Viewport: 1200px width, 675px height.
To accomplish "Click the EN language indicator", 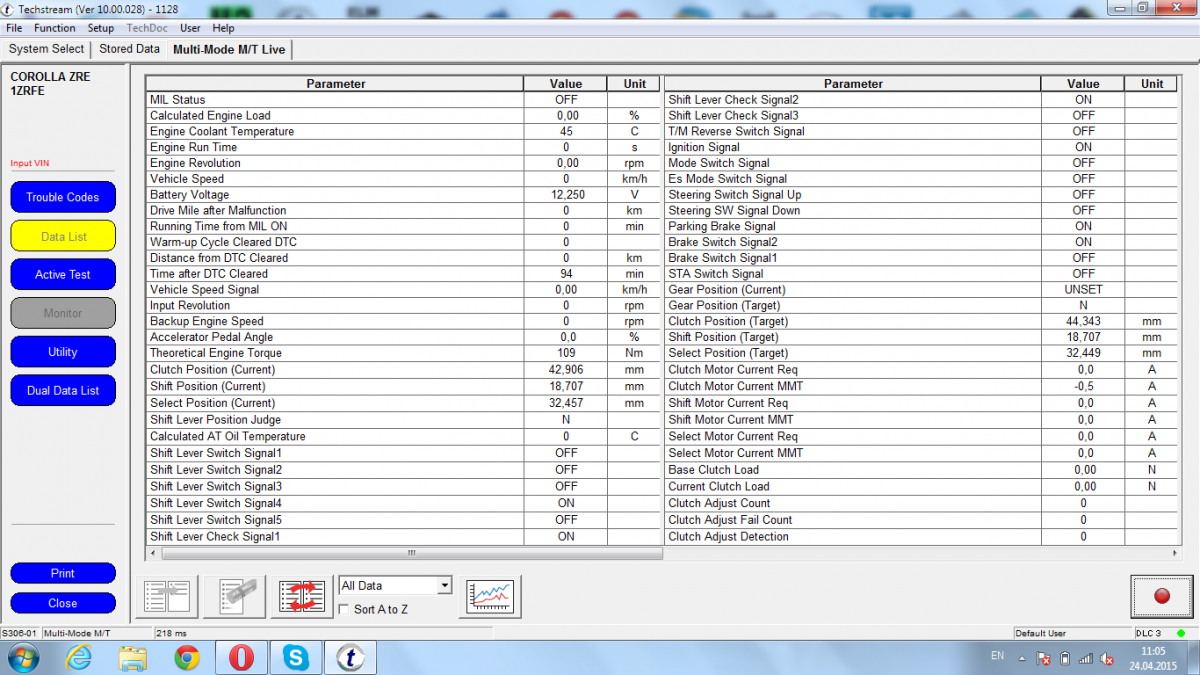I will tap(997, 656).
